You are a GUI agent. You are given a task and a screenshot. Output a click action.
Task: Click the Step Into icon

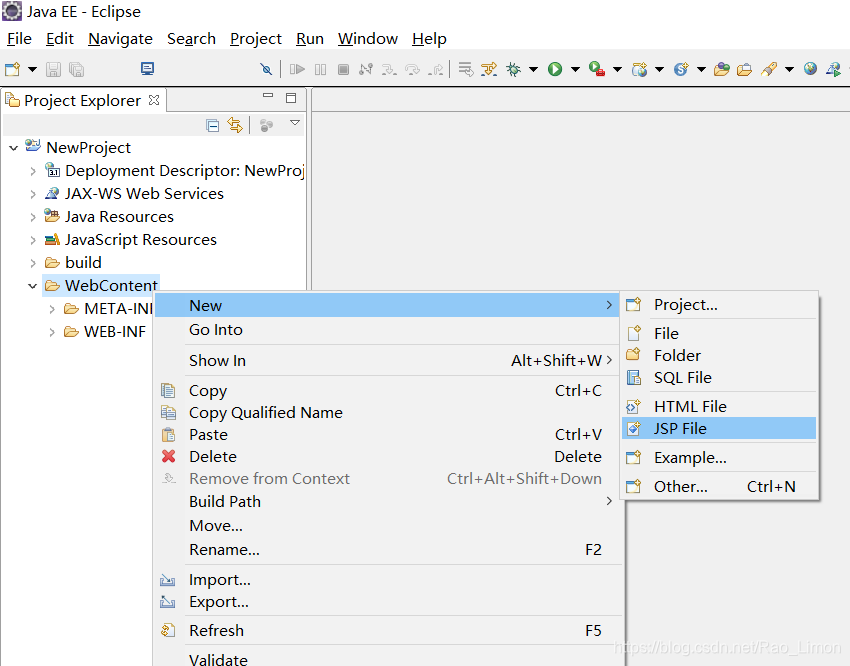[x=389, y=69]
